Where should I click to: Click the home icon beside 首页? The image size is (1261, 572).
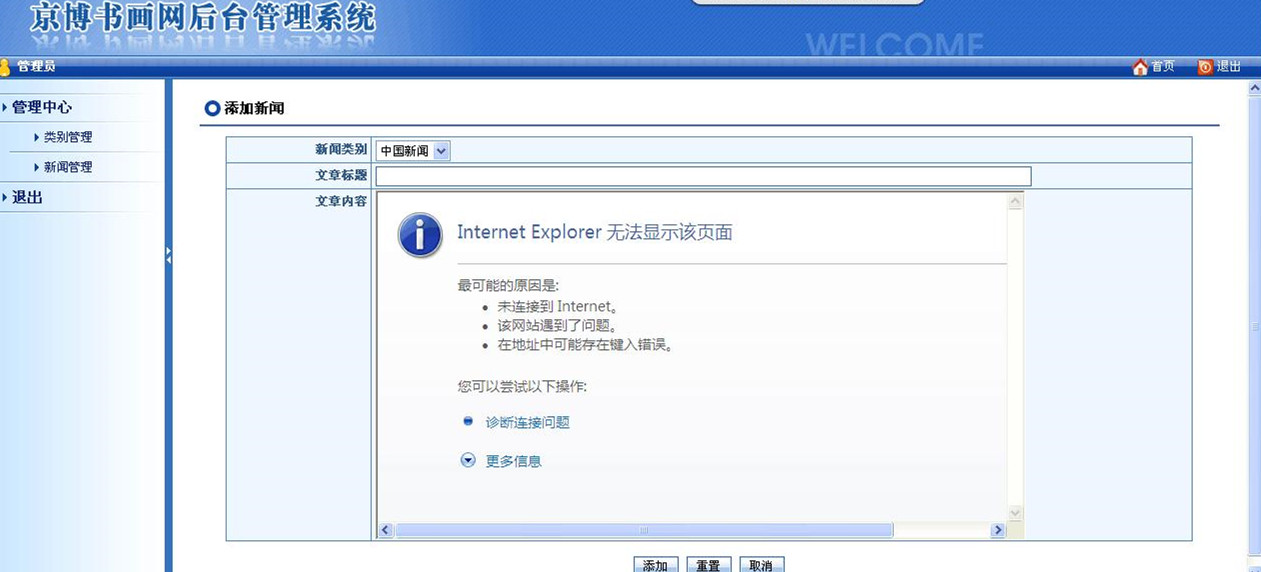coord(1140,67)
